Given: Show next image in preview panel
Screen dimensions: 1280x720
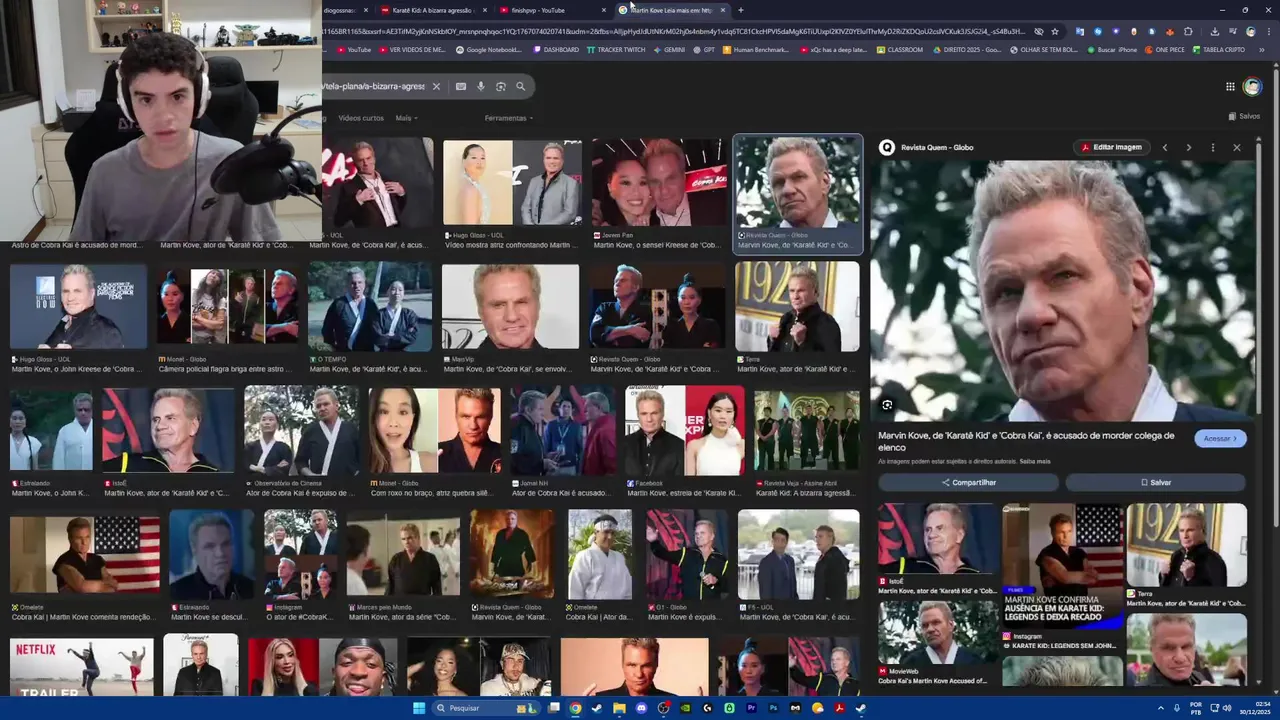Looking at the screenshot, I should (1188, 147).
